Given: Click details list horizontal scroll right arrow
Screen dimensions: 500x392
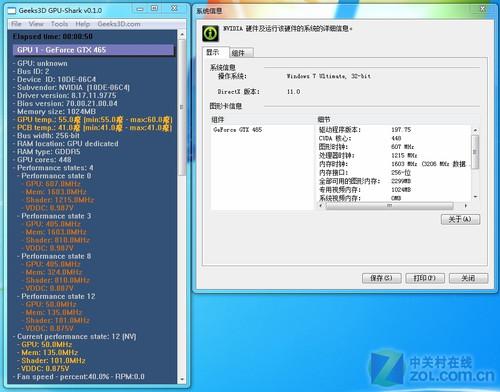Looking at the screenshot, I should [x=466, y=206].
